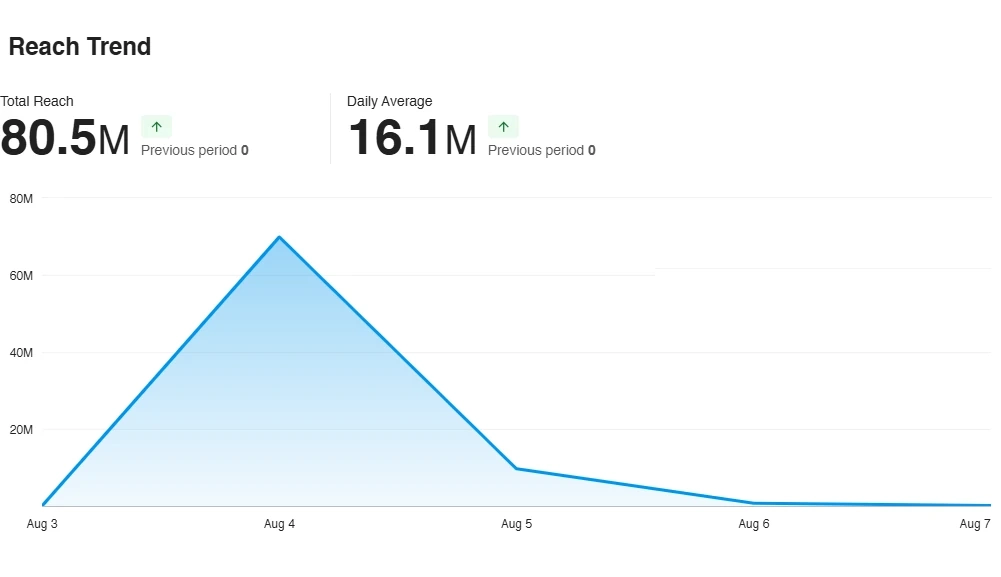Click the 40M y-axis label
Screen dimensions: 1001x577
pyautogui.click(x=21, y=353)
